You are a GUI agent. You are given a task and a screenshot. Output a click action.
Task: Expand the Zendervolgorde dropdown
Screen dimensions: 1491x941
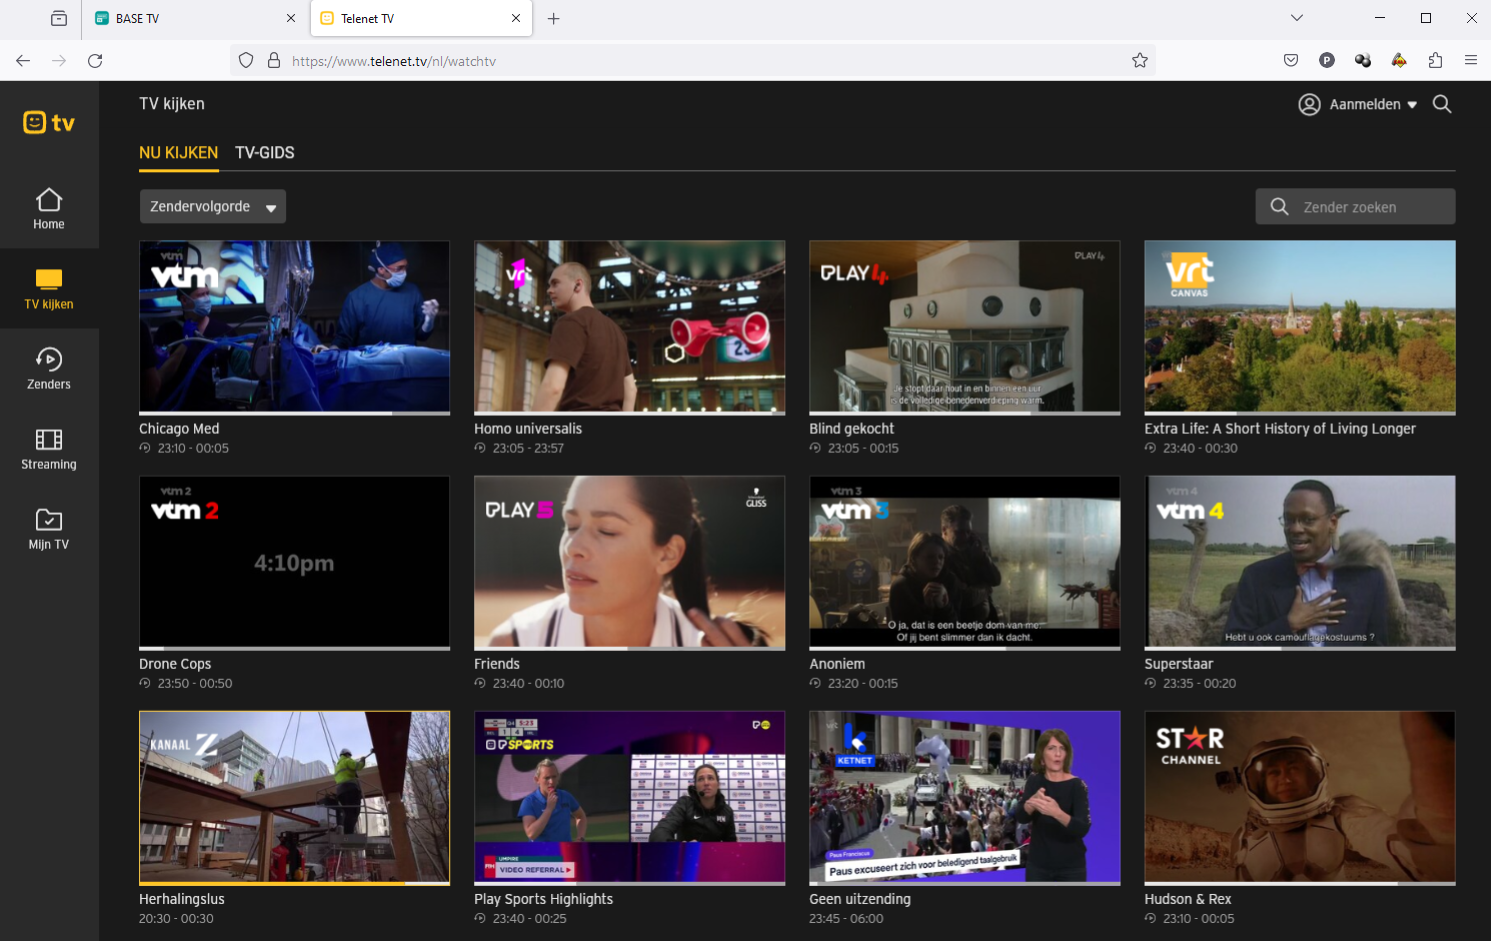[212, 207]
